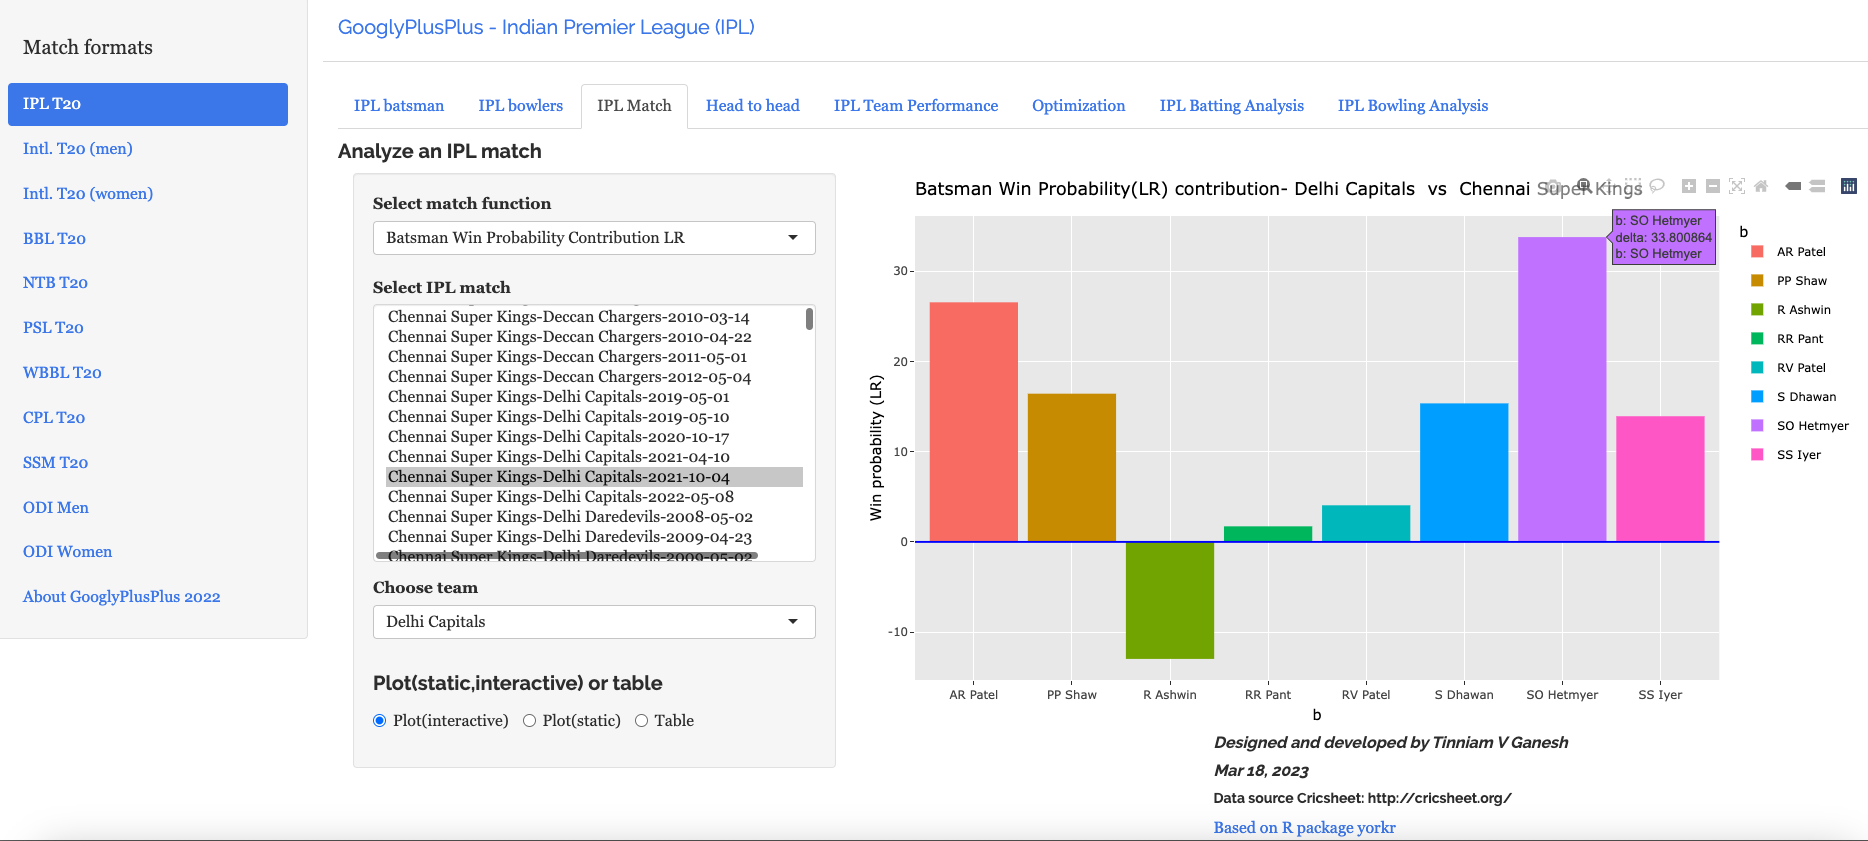Select the Plot(static) radio button
The height and width of the screenshot is (841, 1868).
tap(530, 721)
